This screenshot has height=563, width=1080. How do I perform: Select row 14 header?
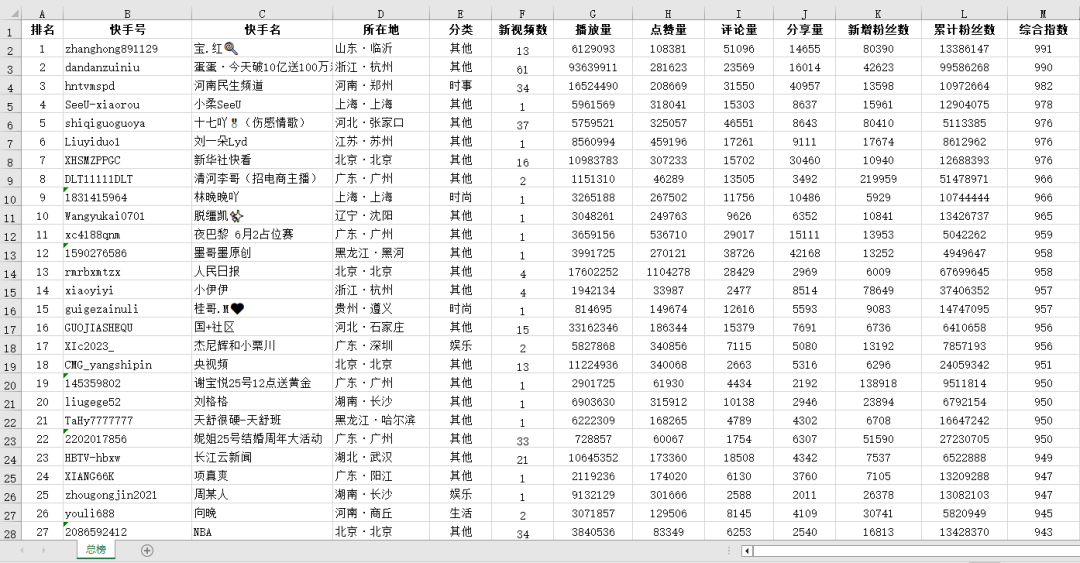point(10,272)
